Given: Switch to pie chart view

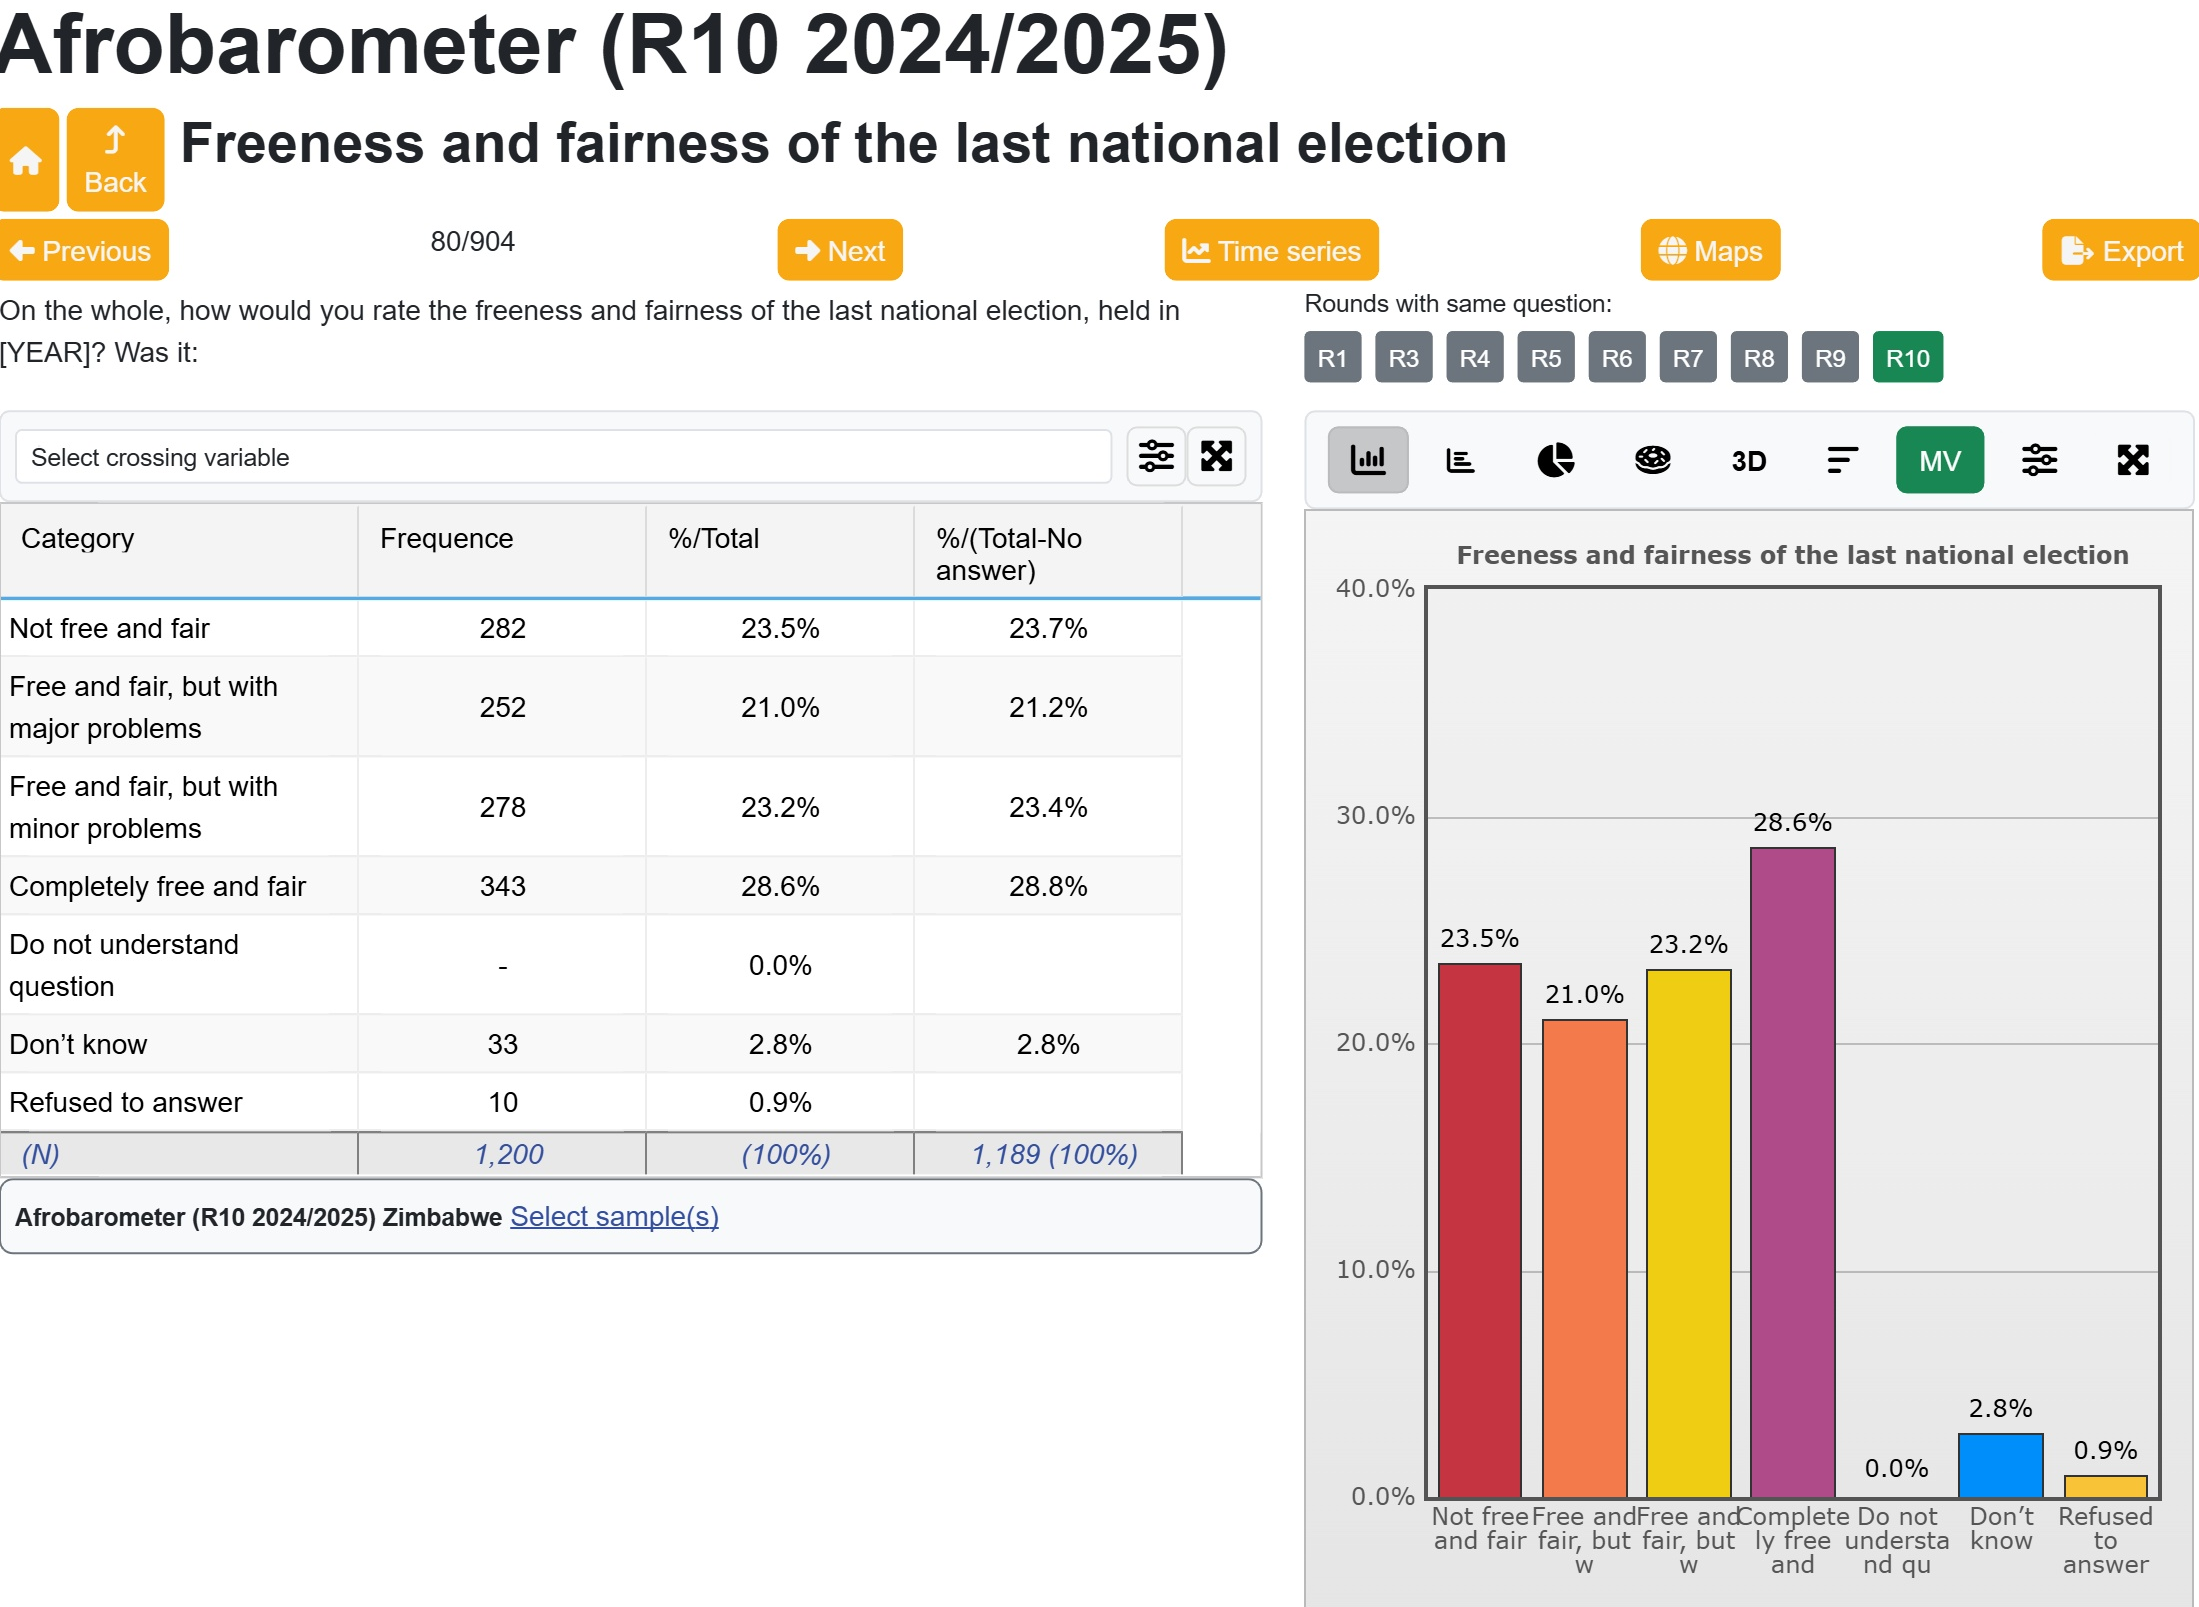Looking at the screenshot, I should [x=1555, y=460].
